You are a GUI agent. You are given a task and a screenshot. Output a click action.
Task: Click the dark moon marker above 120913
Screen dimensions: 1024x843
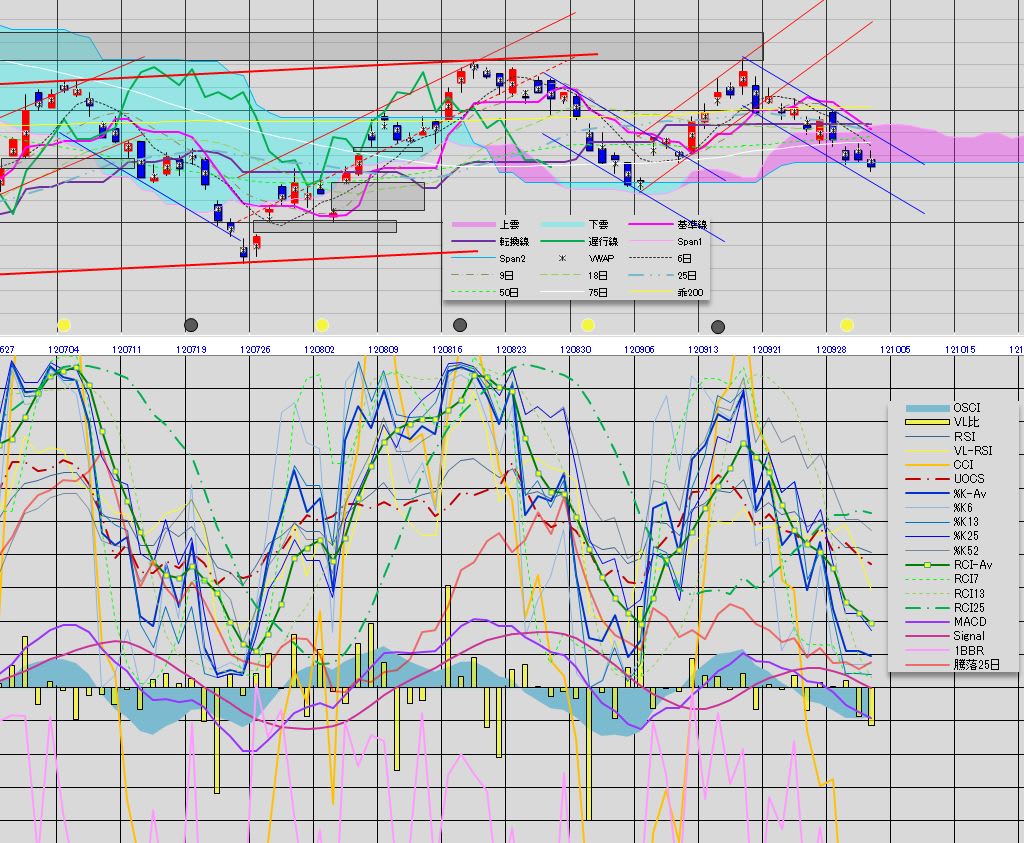[718, 326]
